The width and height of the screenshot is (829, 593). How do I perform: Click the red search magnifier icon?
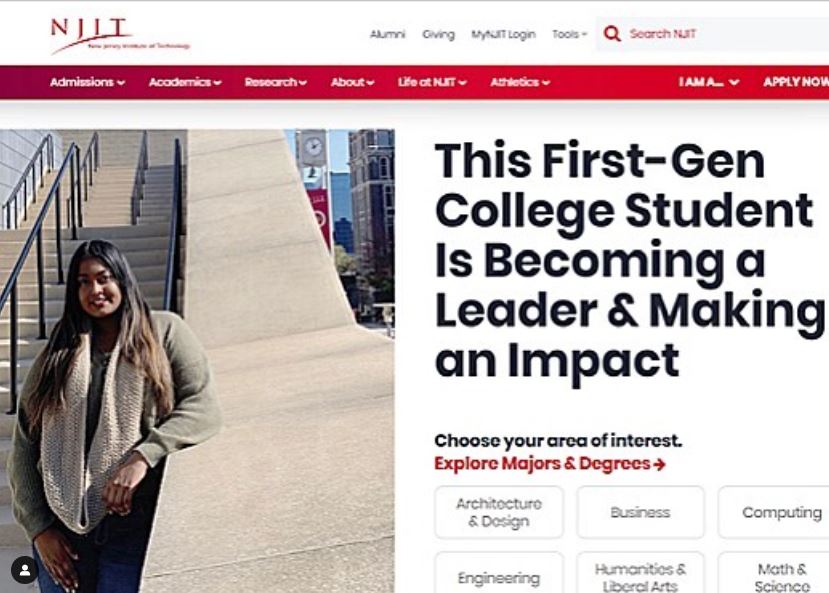(x=612, y=34)
